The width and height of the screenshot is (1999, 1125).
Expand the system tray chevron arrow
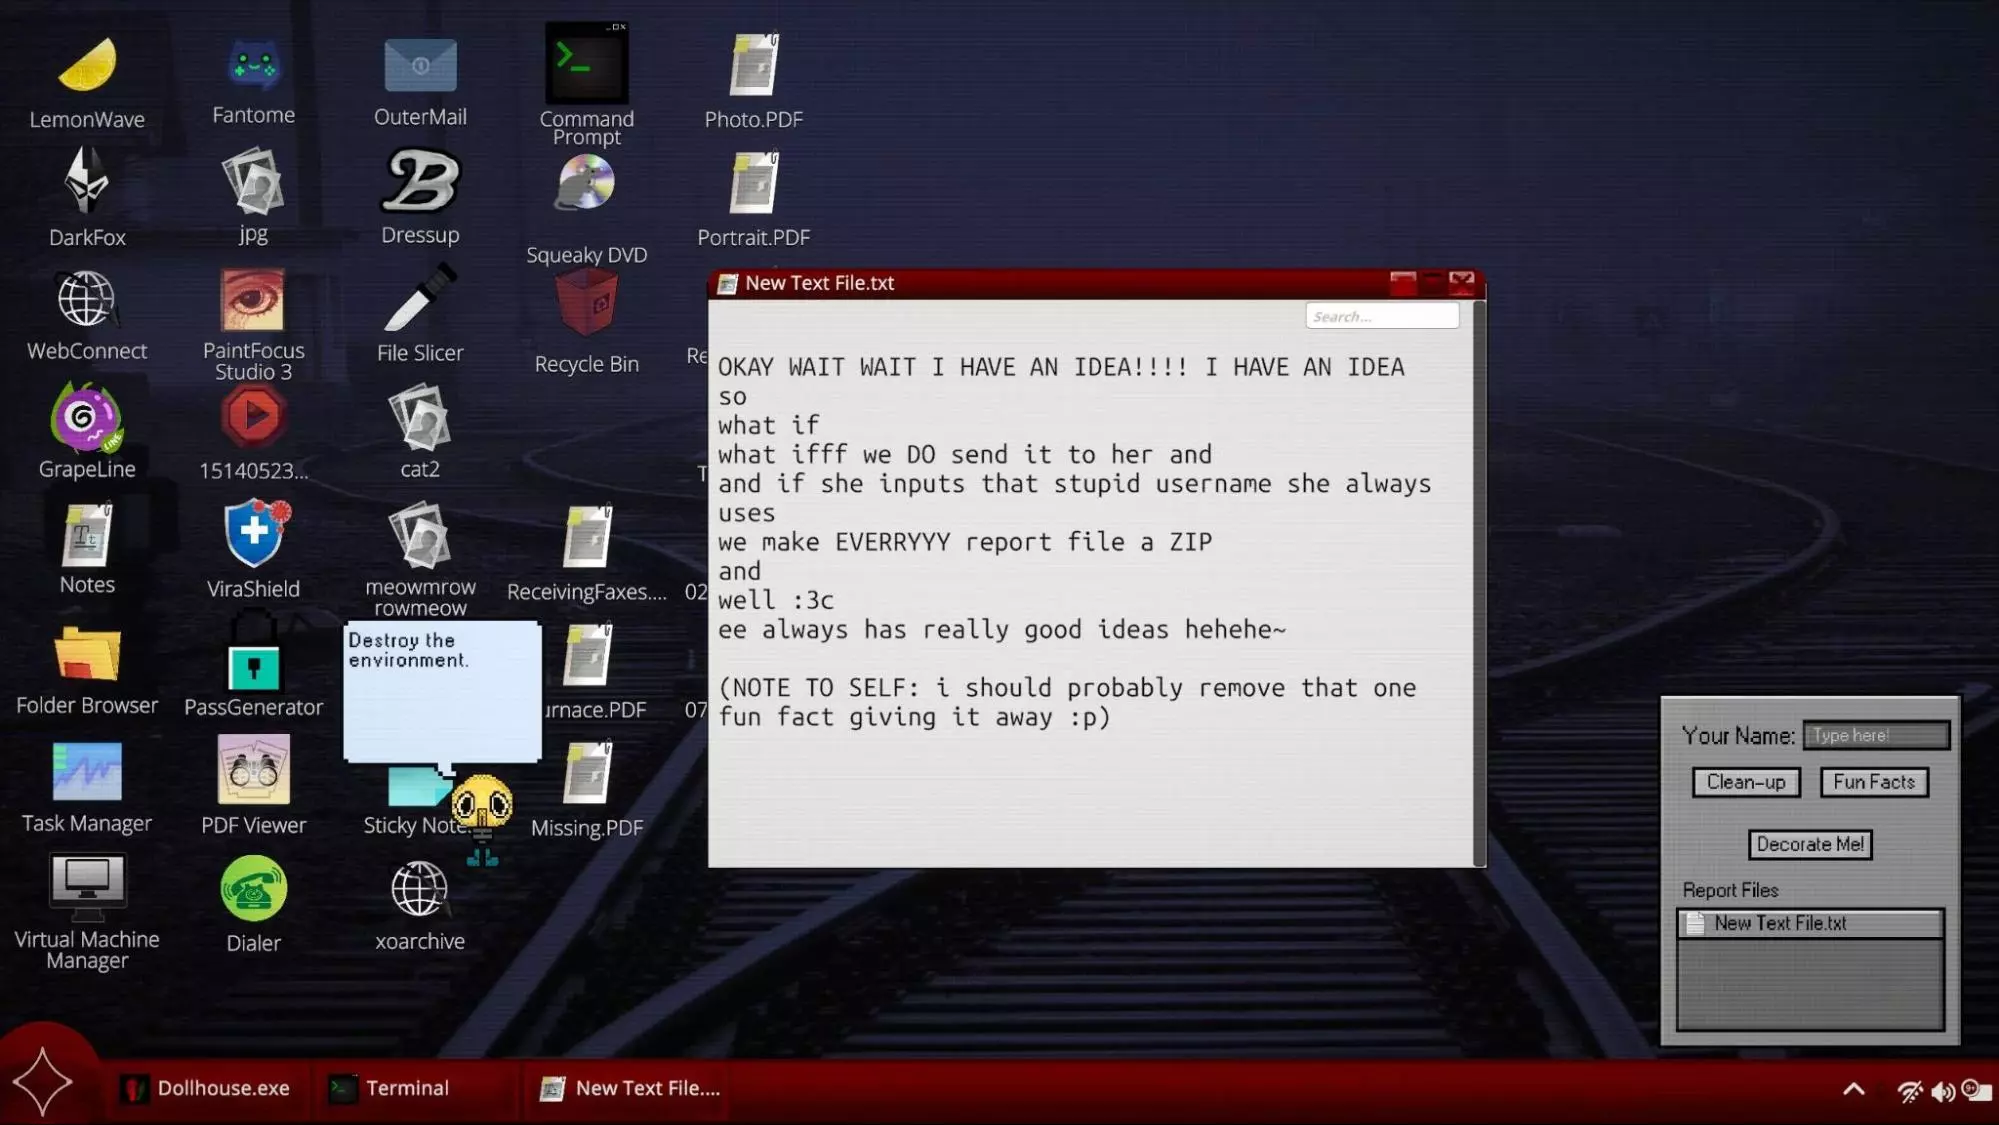[x=1853, y=1090]
